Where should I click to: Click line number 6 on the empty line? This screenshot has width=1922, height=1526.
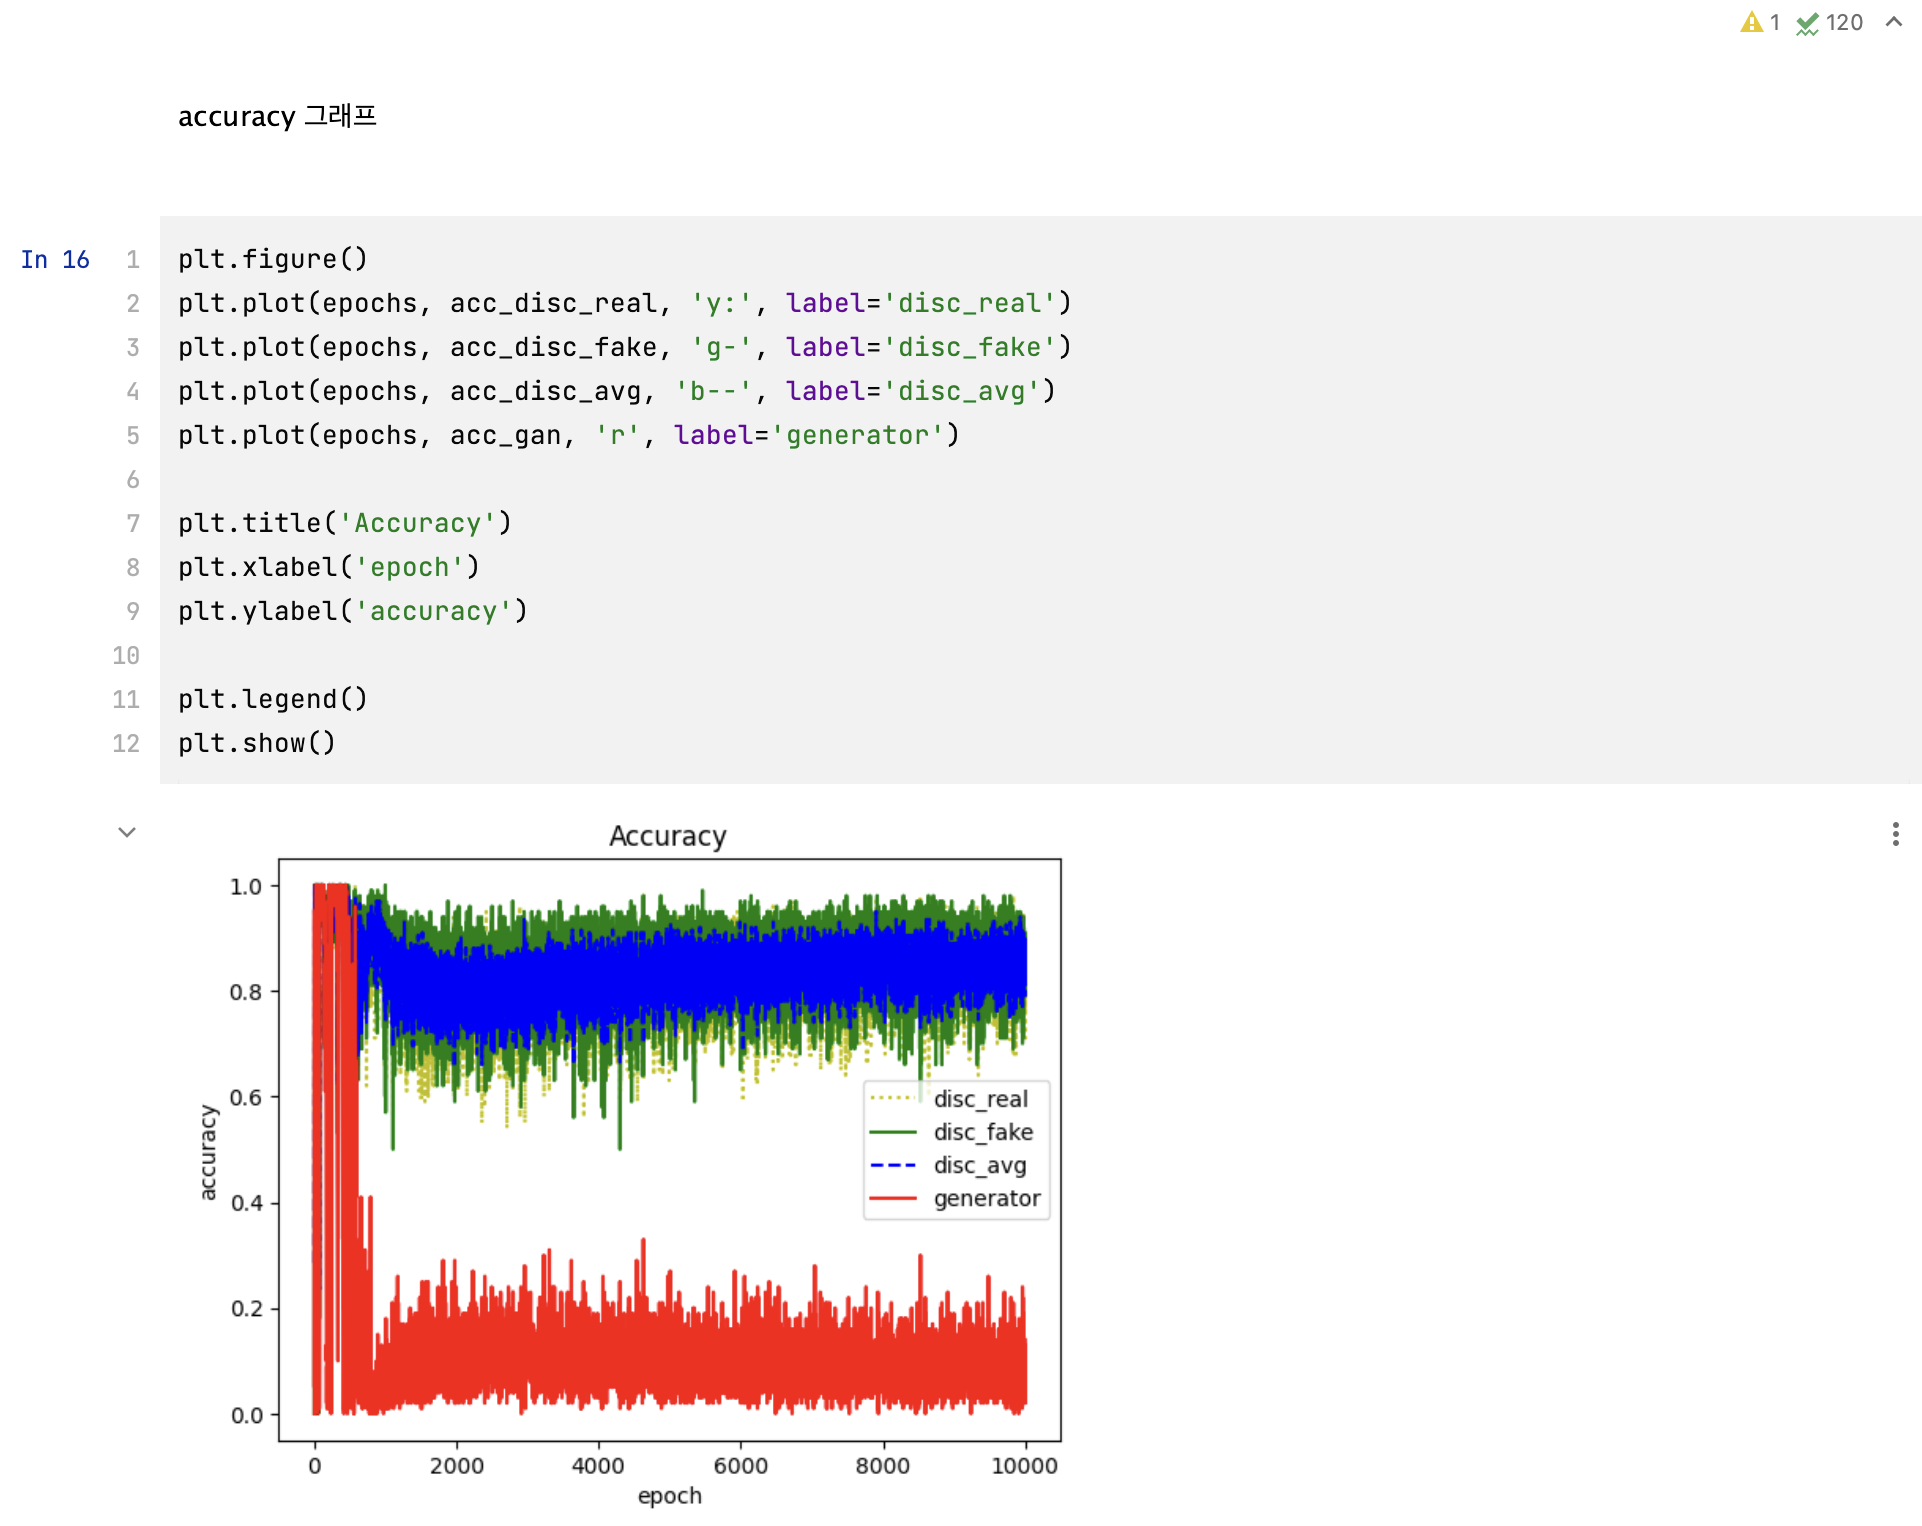pos(132,479)
